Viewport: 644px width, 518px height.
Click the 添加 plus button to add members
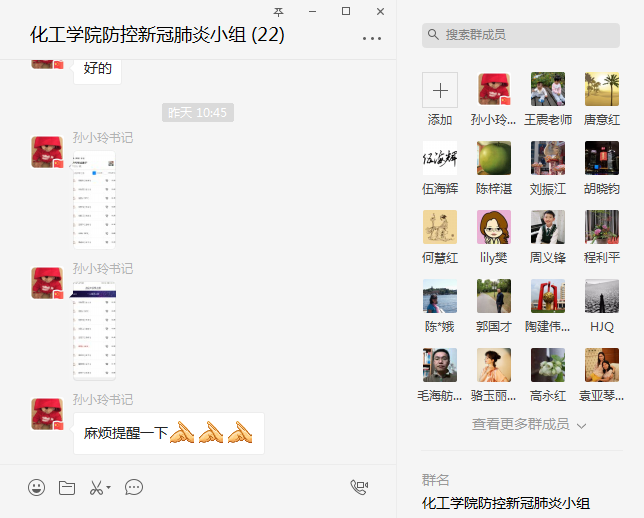click(x=440, y=90)
